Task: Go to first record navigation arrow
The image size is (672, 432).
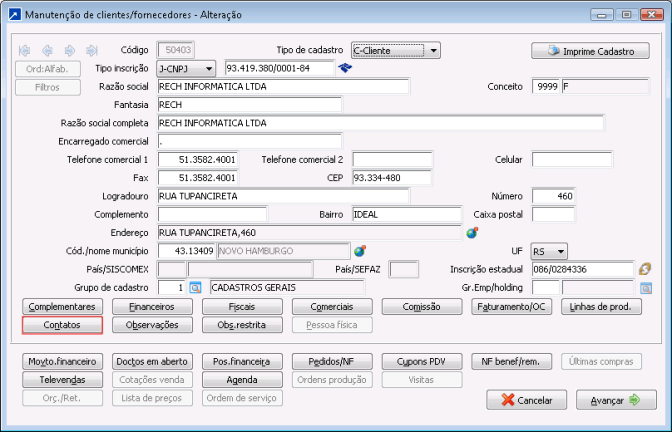Action: click(24, 51)
